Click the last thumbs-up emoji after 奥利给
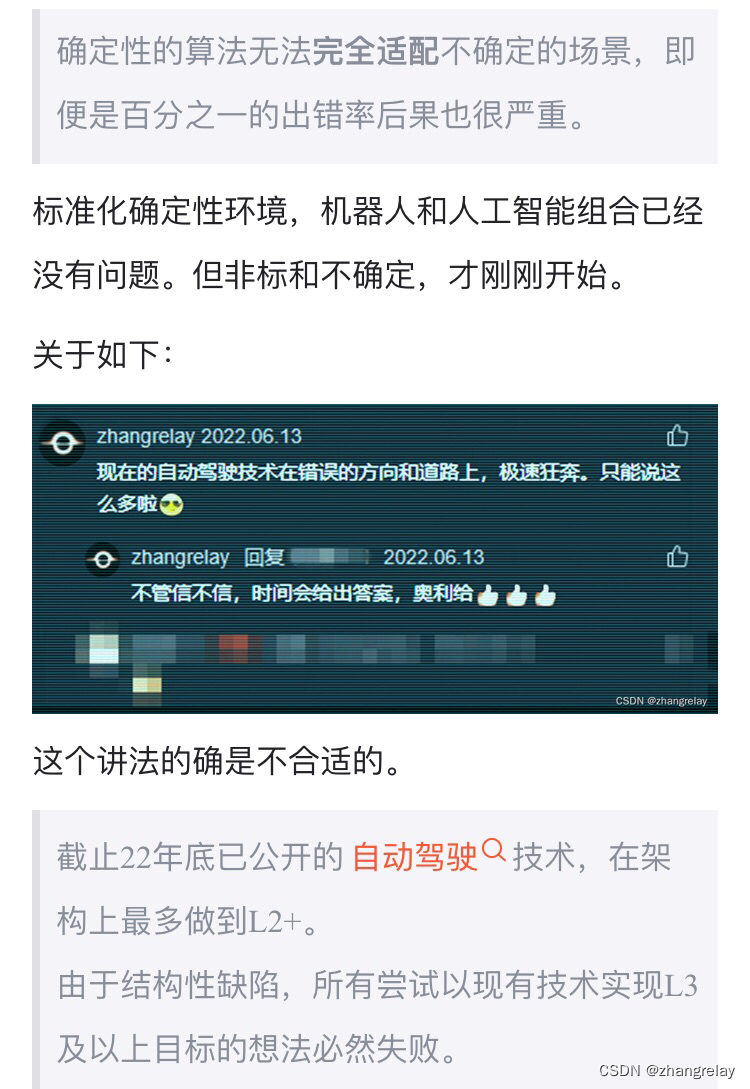Viewport: 750px width, 1089px height. [x=545, y=595]
